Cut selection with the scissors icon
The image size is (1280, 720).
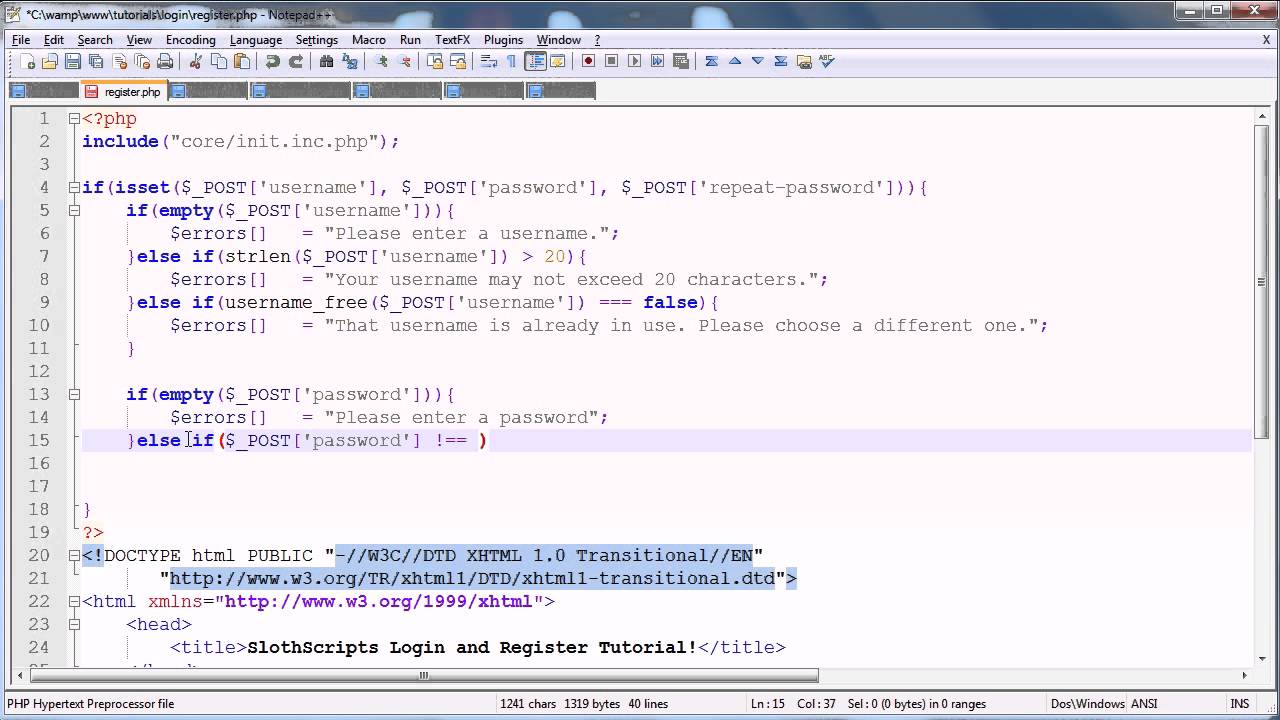(195, 61)
